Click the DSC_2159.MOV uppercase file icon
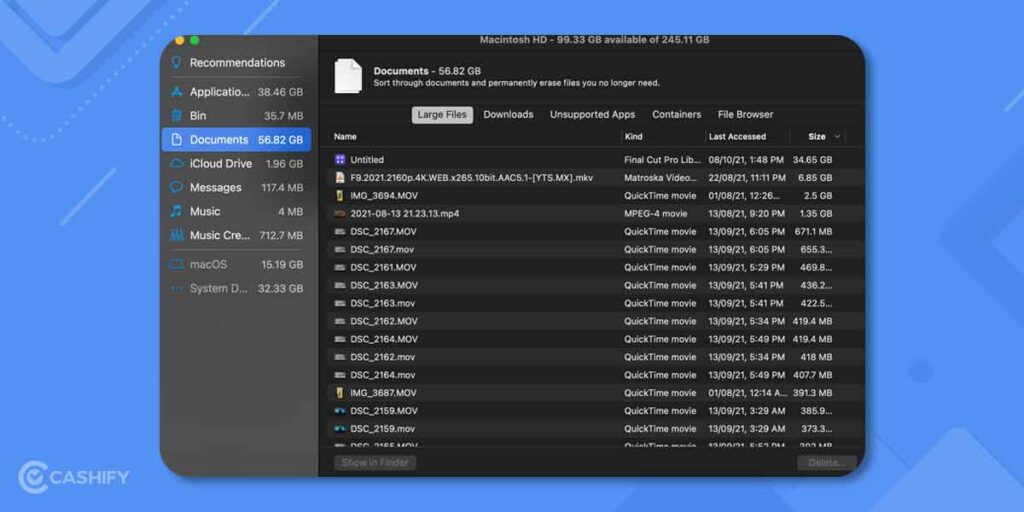The width and height of the screenshot is (1024, 512). tap(340, 411)
